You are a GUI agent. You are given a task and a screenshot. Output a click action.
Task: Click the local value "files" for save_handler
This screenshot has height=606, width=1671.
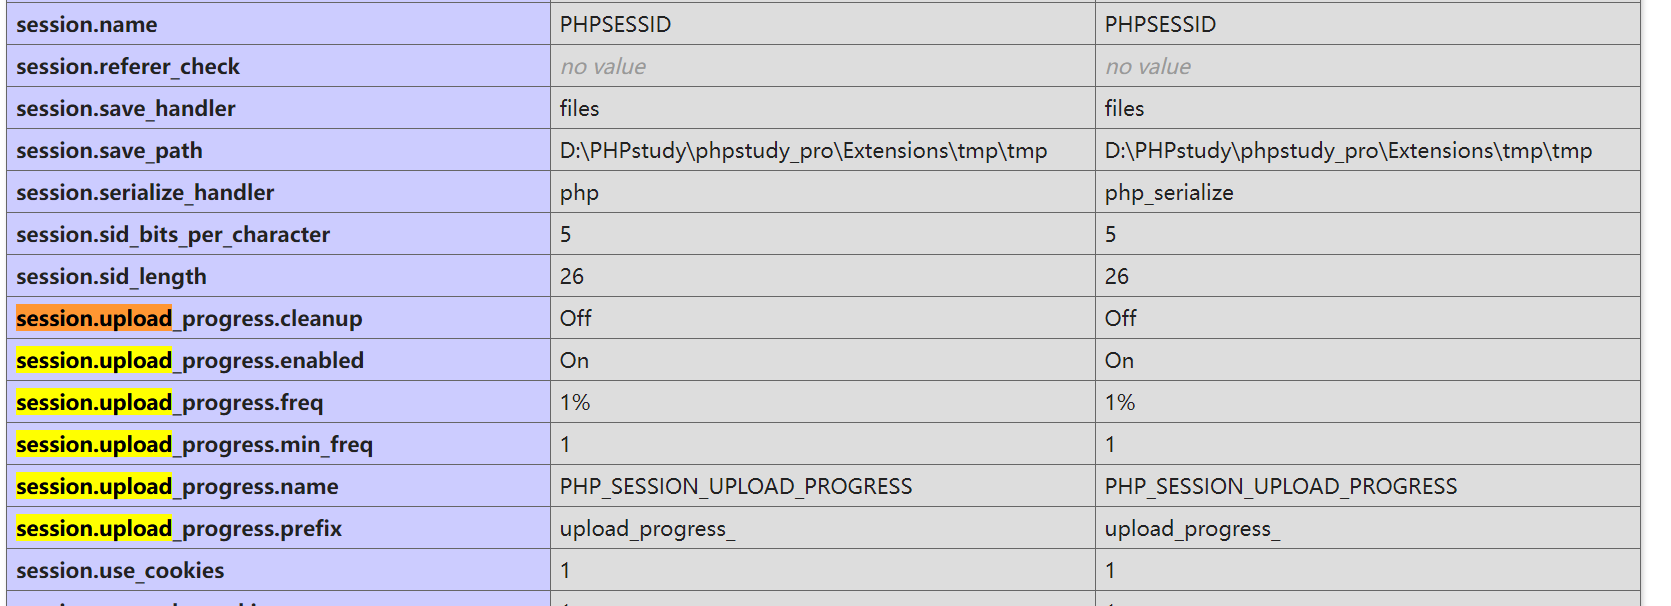(x=580, y=108)
